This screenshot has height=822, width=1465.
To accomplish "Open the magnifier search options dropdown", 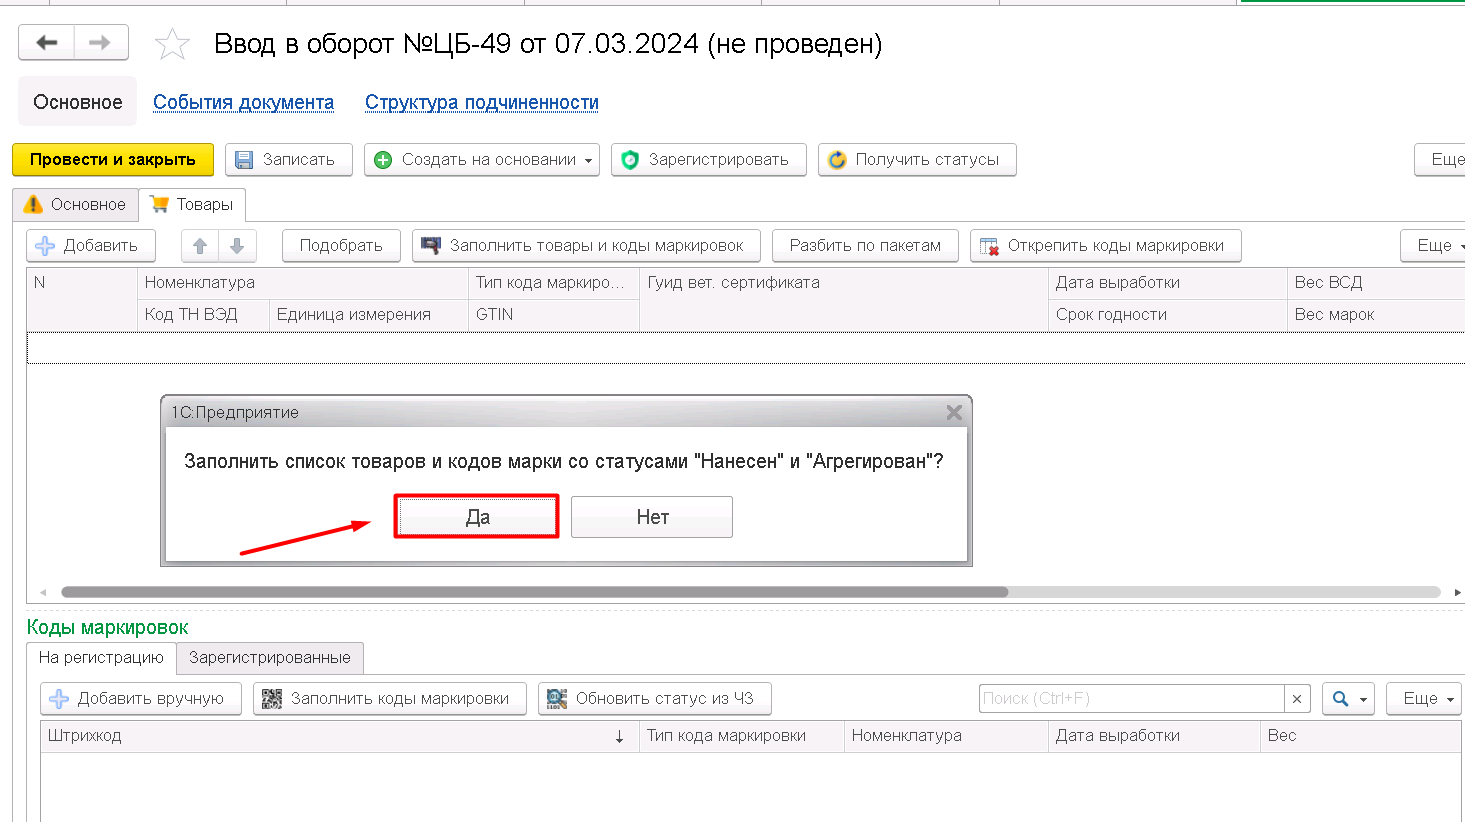I will (1348, 699).
